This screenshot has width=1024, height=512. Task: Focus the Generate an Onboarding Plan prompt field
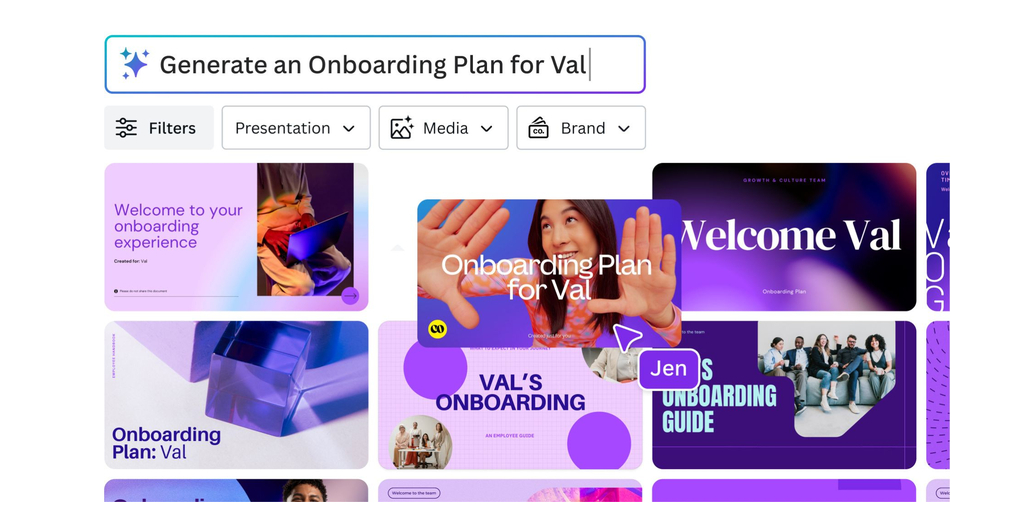(x=375, y=65)
